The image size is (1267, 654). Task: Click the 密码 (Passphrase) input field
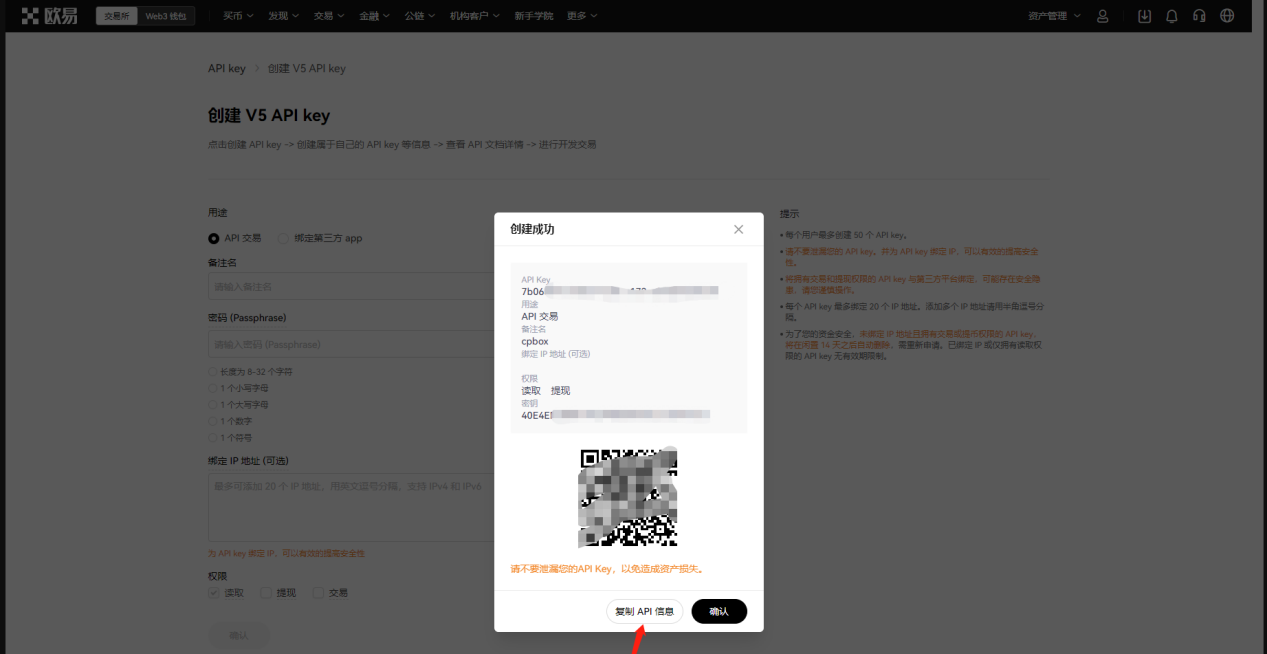(x=350, y=344)
